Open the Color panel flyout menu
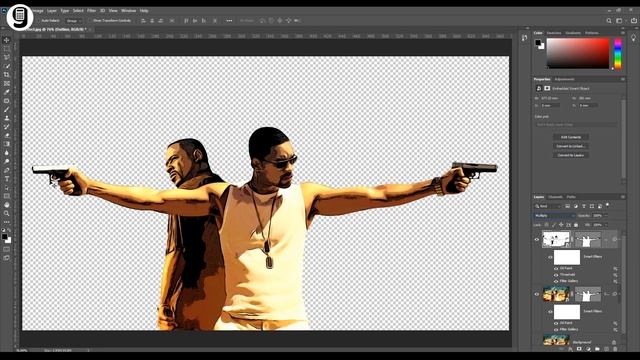Image resolution: width=640 pixels, height=360 pixels. point(623,33)
